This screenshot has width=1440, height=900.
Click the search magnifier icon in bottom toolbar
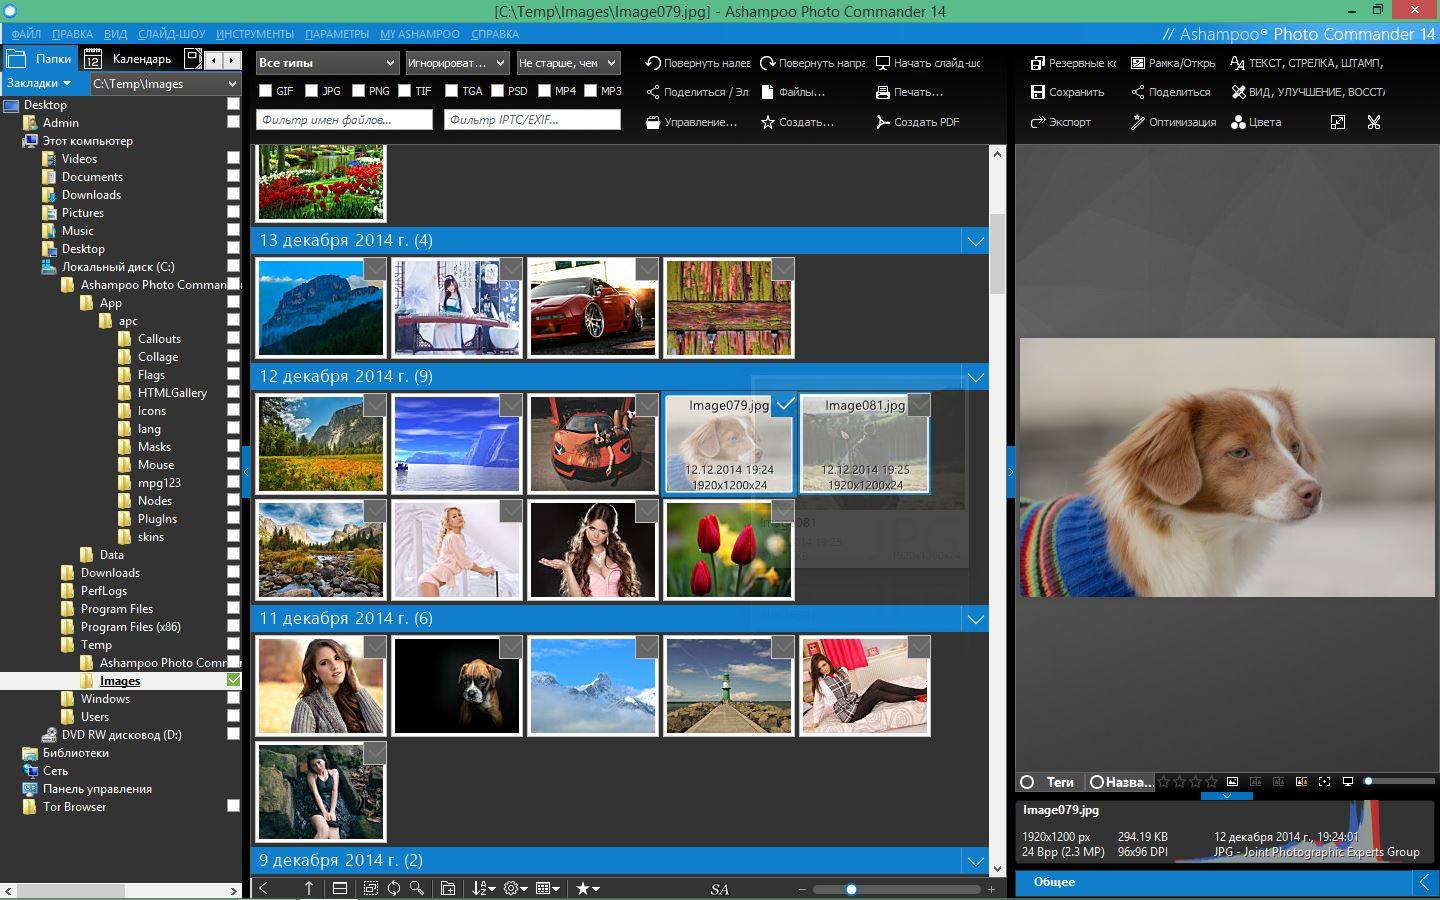pyautogui.click(x=417, y=888)
